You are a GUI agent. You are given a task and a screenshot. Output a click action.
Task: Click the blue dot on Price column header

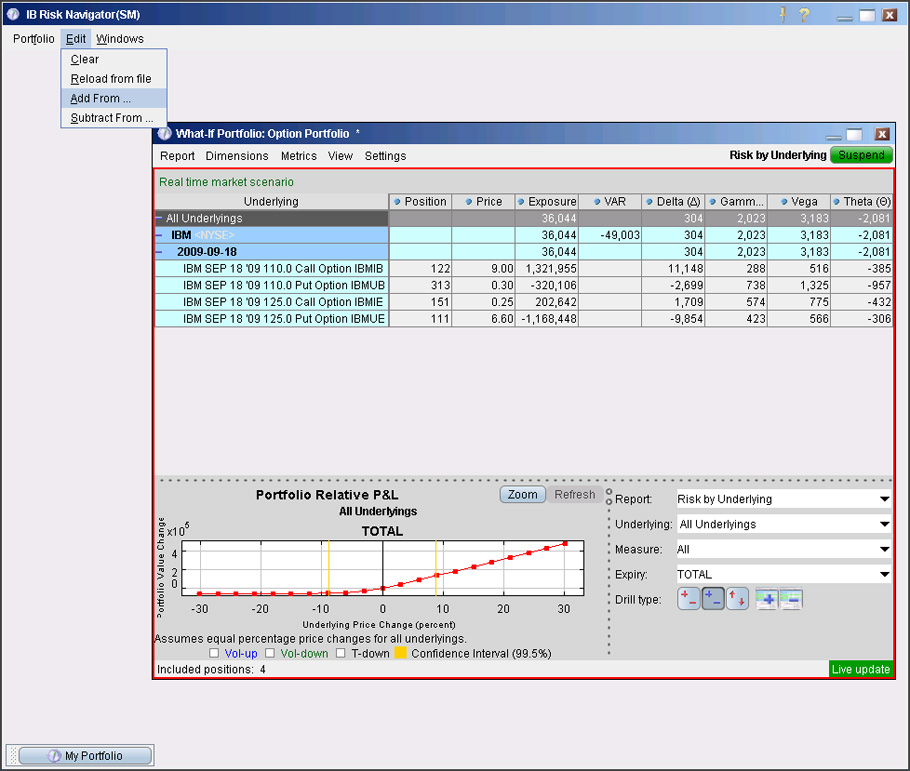(x=469, y=202)
